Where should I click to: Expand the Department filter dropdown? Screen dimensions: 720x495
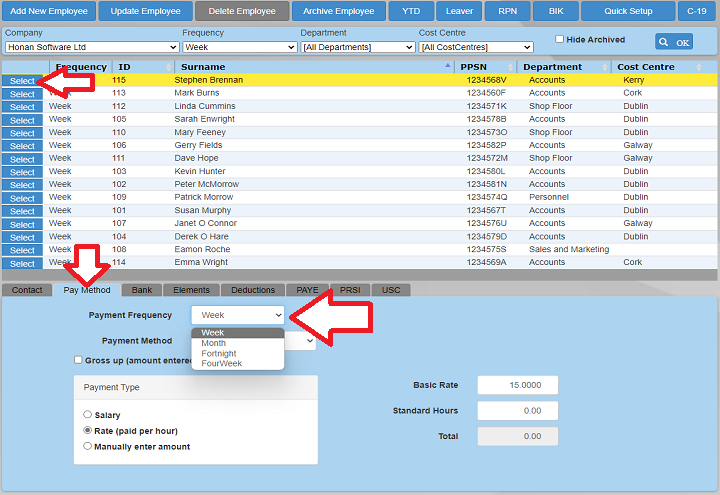(x=356, y=47)
